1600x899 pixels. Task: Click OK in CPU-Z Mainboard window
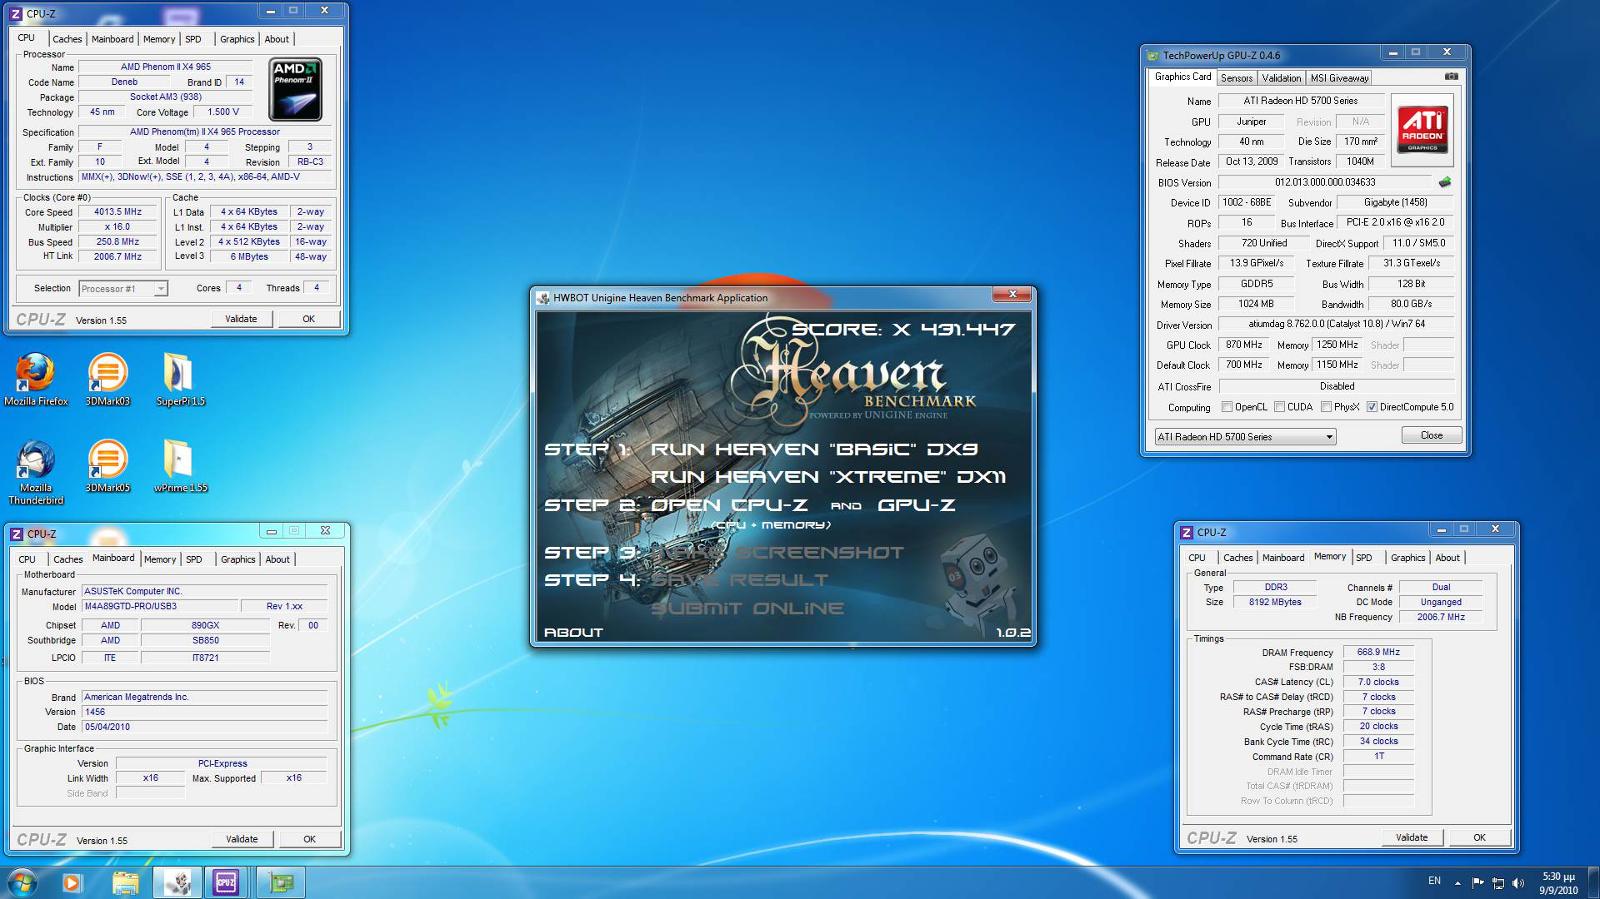(x=309, y=839)
